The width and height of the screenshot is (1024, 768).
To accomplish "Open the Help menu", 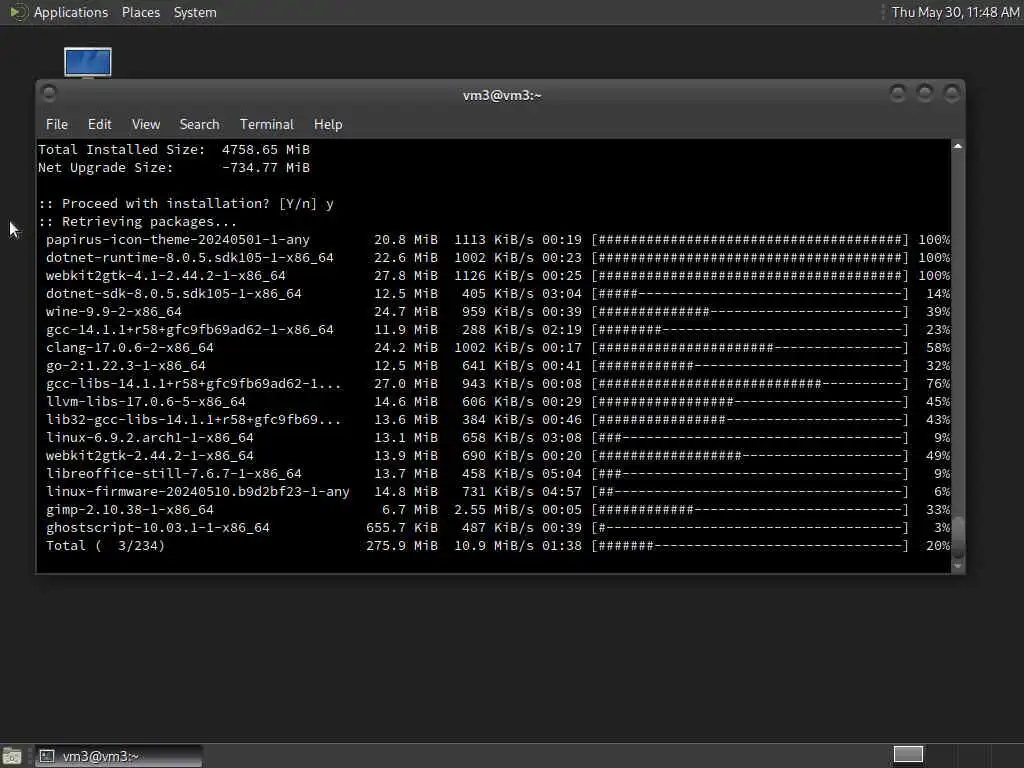I will click(x=328, y=124).
